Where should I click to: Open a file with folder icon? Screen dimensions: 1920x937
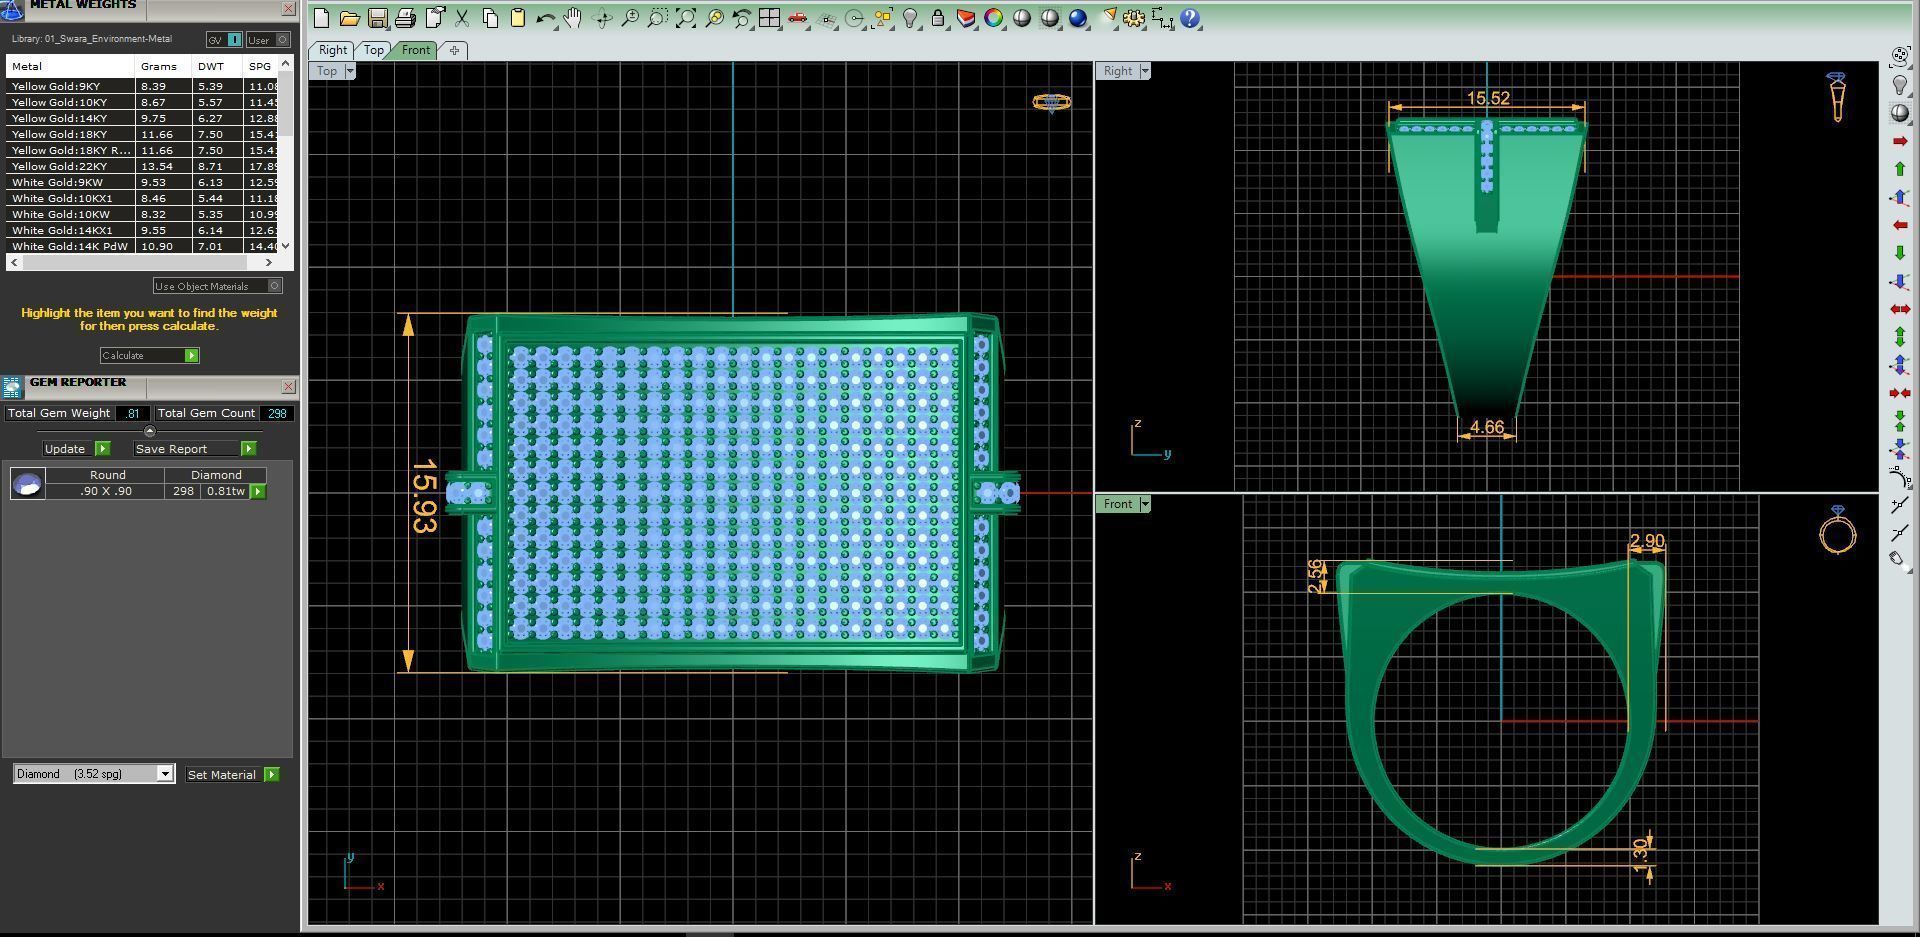coord(349,18)
